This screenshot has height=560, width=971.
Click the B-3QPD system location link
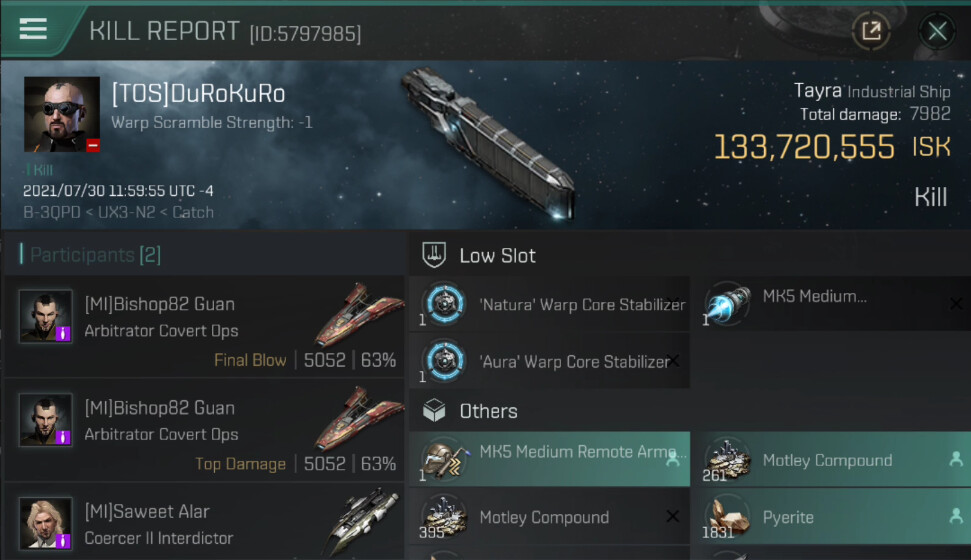coord(52,212)
